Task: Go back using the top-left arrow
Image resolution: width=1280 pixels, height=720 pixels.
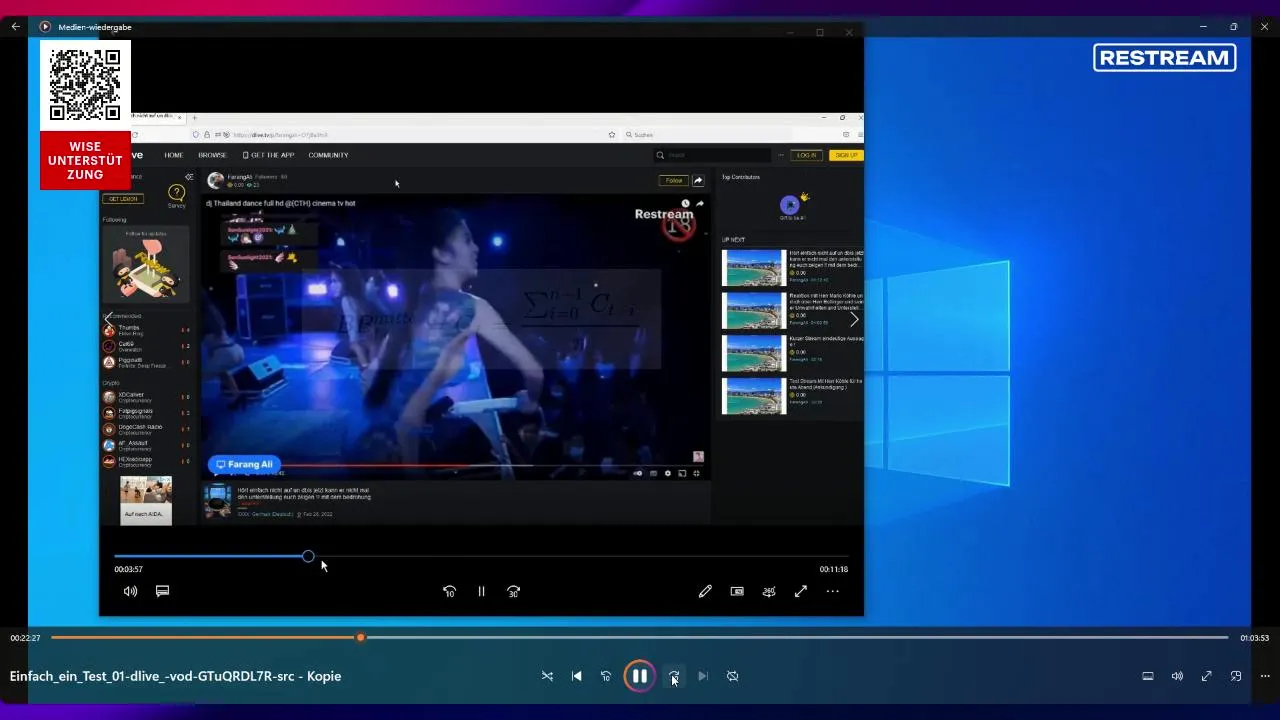Action: [15, 27]
